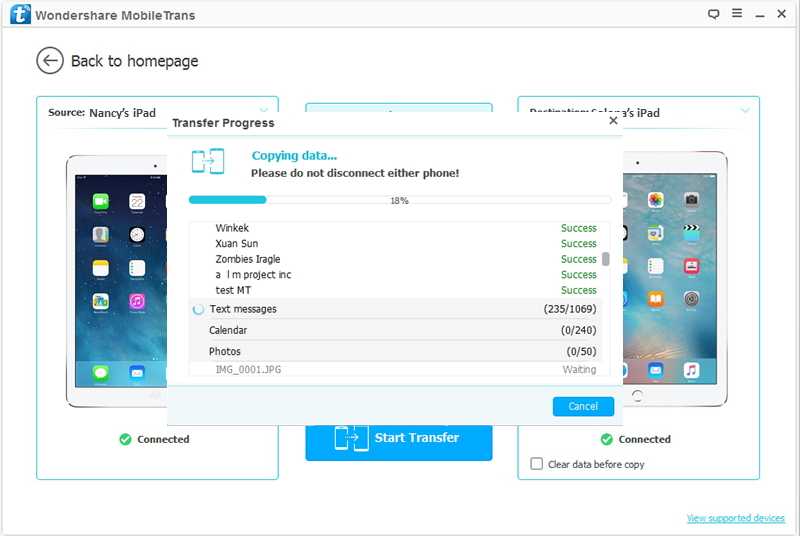
Task: Click Clock app icon on source iPad
Action: (137, 235)
